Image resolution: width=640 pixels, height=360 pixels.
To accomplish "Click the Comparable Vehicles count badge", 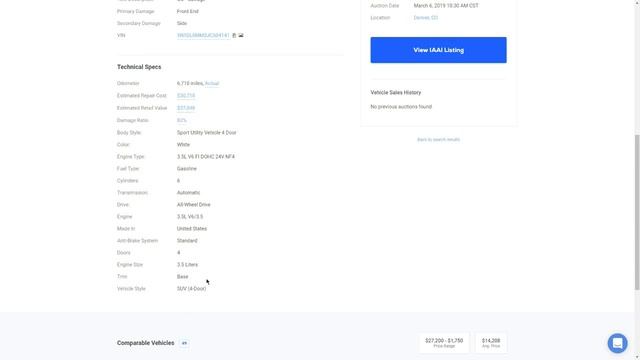I will click(x=184, y=343).
